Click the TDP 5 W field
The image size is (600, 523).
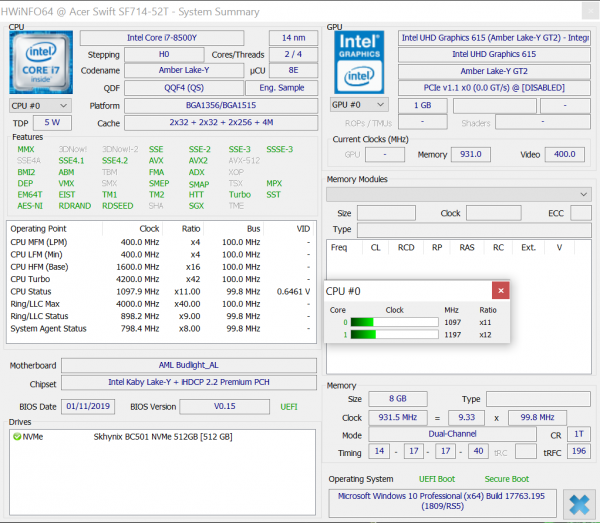(x=52, y=123)
